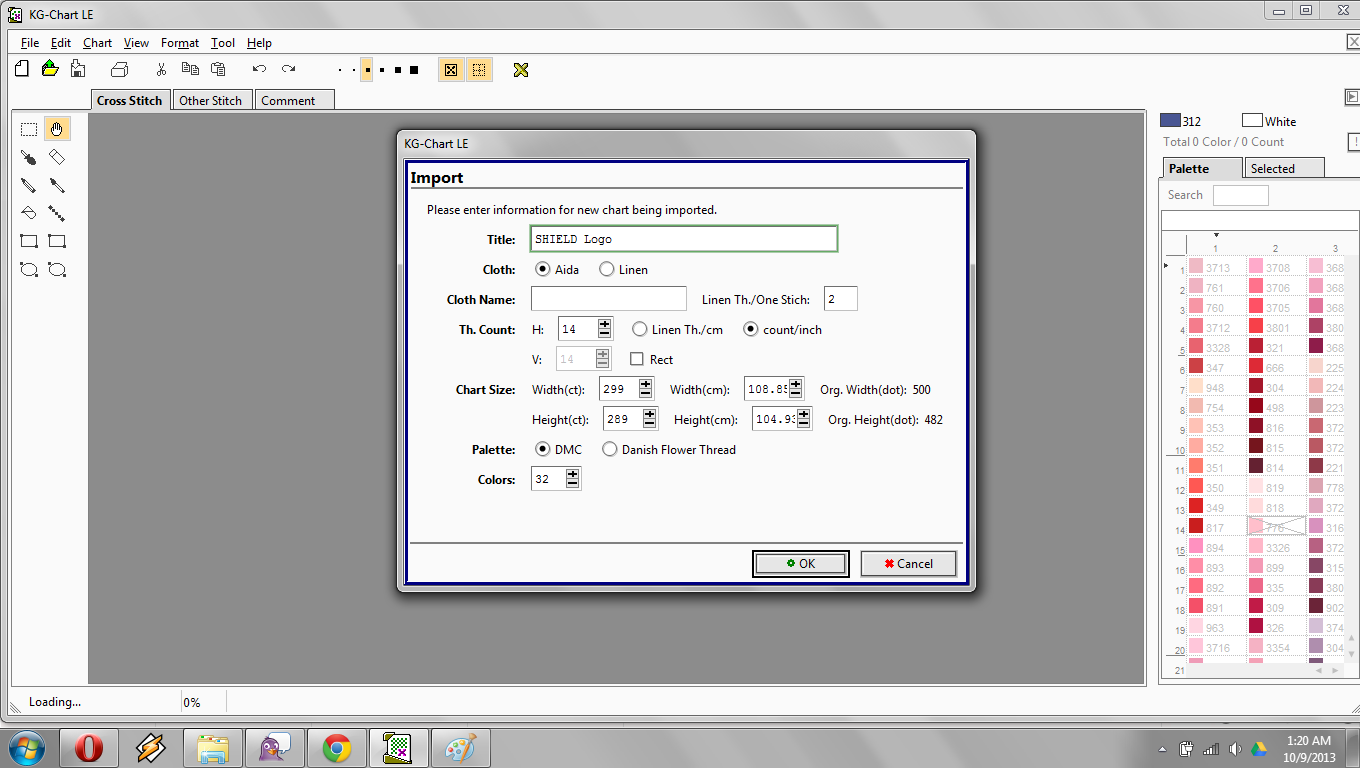The width and height of the screenshot is (1360, 768).
Task: Choose Danish Flower Thread palette option
Action: 610,449
